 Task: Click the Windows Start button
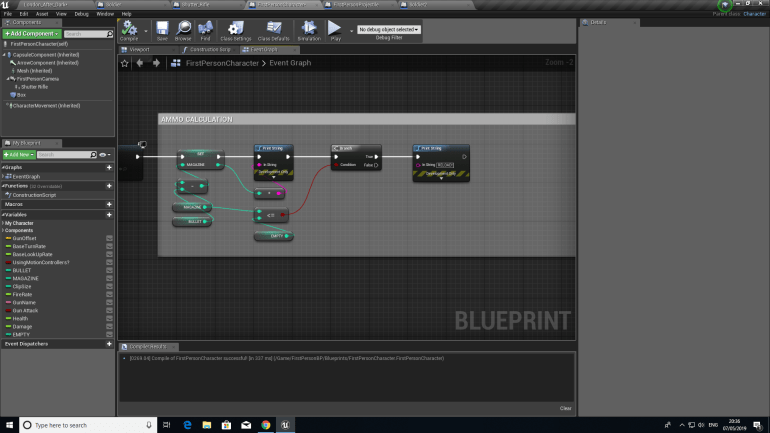(x=9, y=425)
